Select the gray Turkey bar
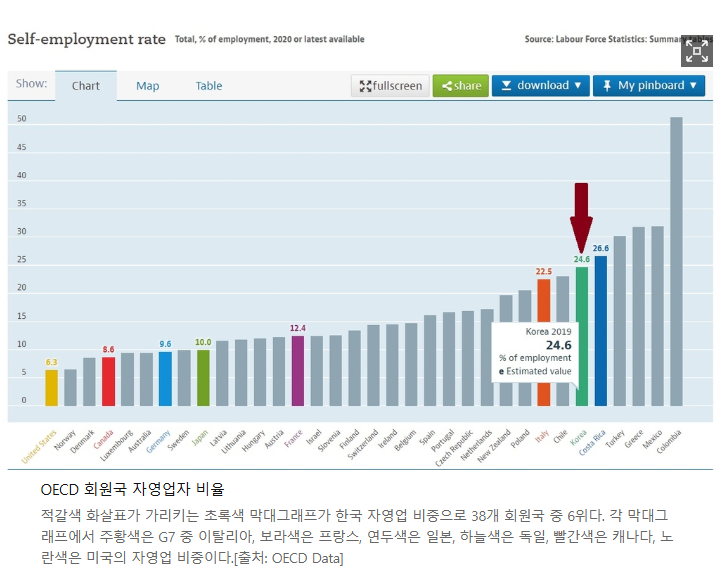The height and width of the screenshot is (567, 724). coord(620,321)
